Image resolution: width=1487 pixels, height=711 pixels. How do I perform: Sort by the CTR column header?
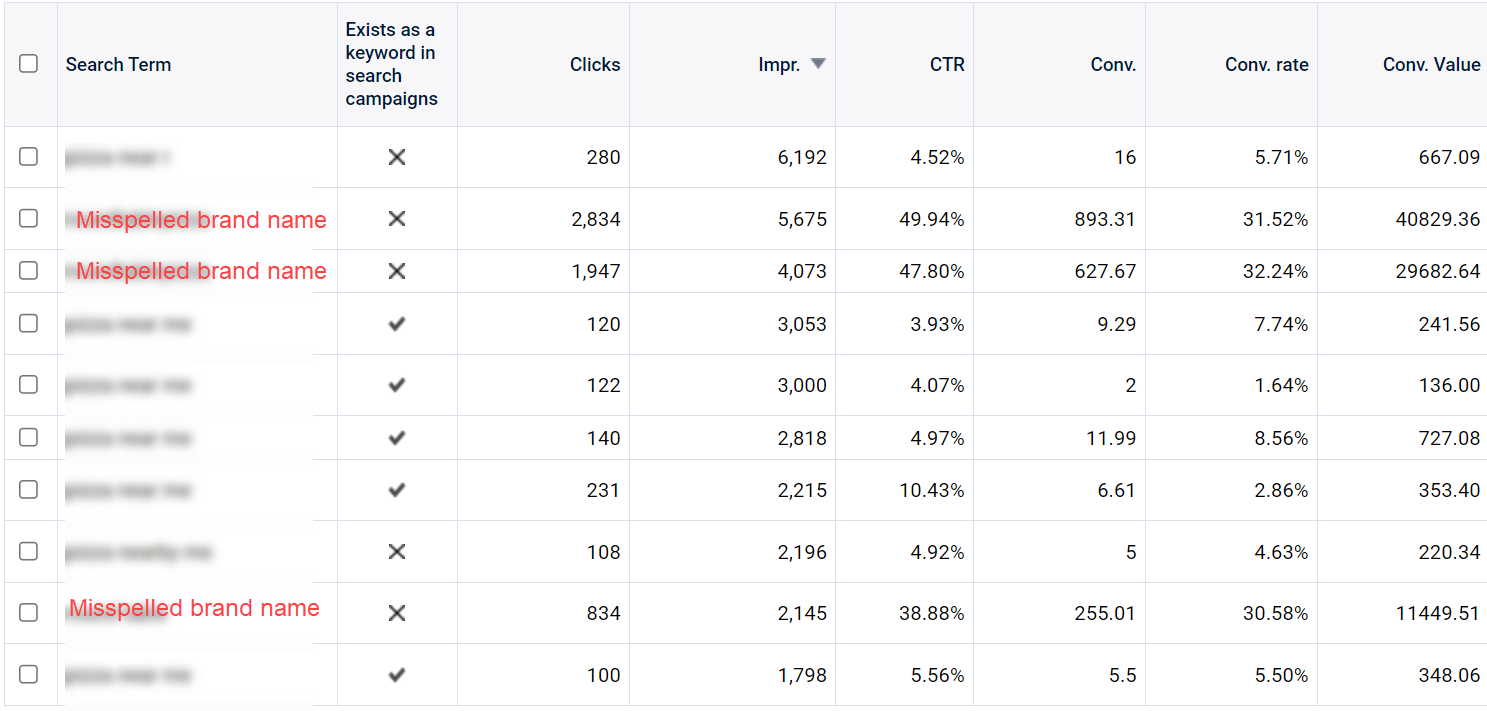pos(947,65)
